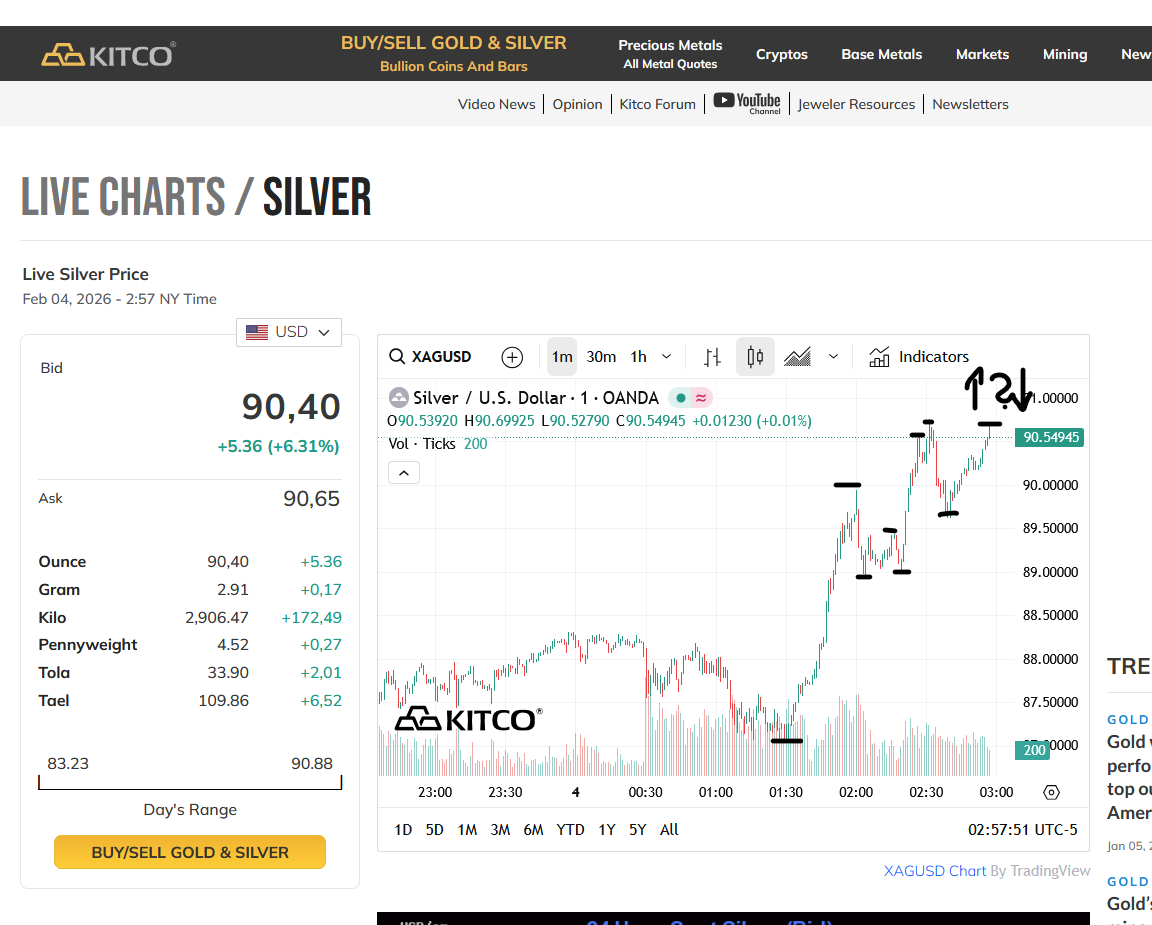Open the XAGUSD Chart link
The width and height of the screenshot is (1152, 925).
point(935,871)
